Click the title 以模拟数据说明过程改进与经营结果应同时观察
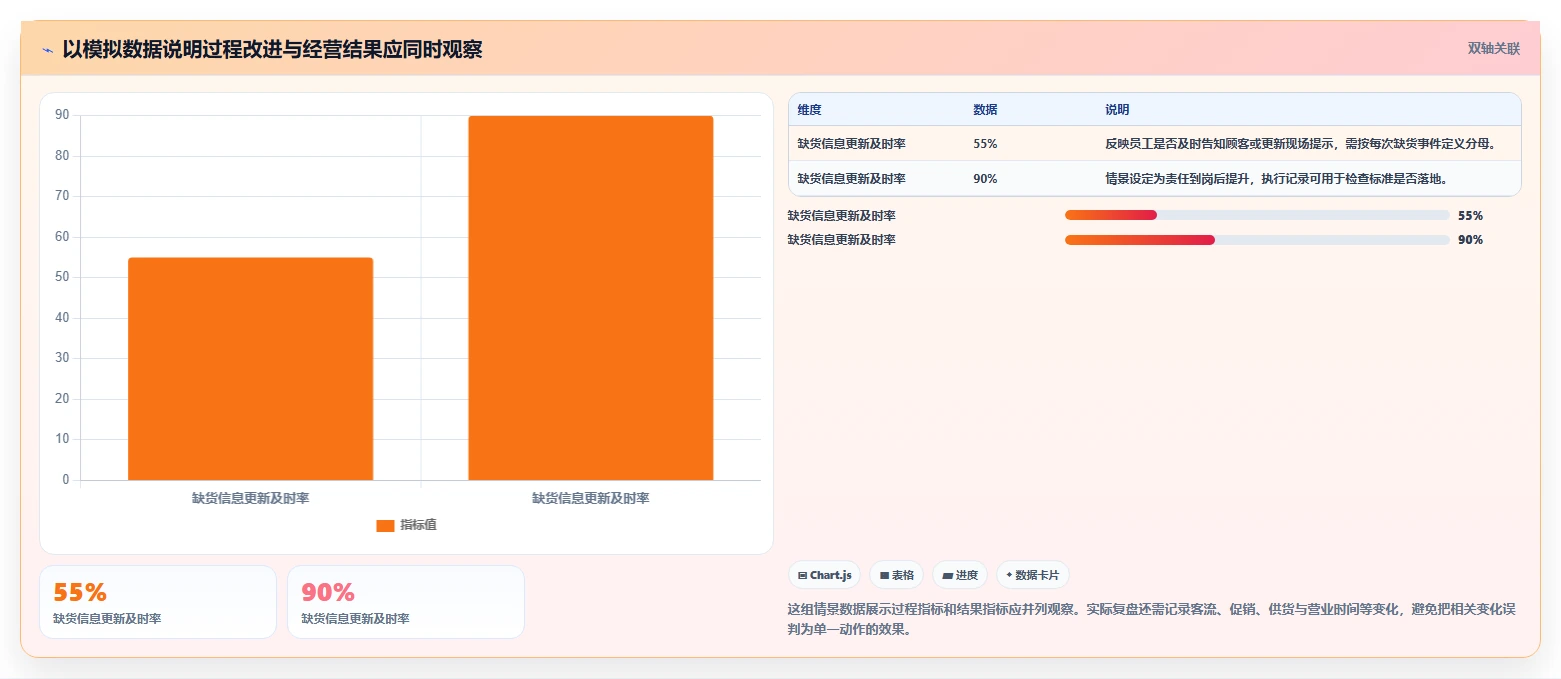Viewport: 1561px width, 679px height. click(272, 49)
